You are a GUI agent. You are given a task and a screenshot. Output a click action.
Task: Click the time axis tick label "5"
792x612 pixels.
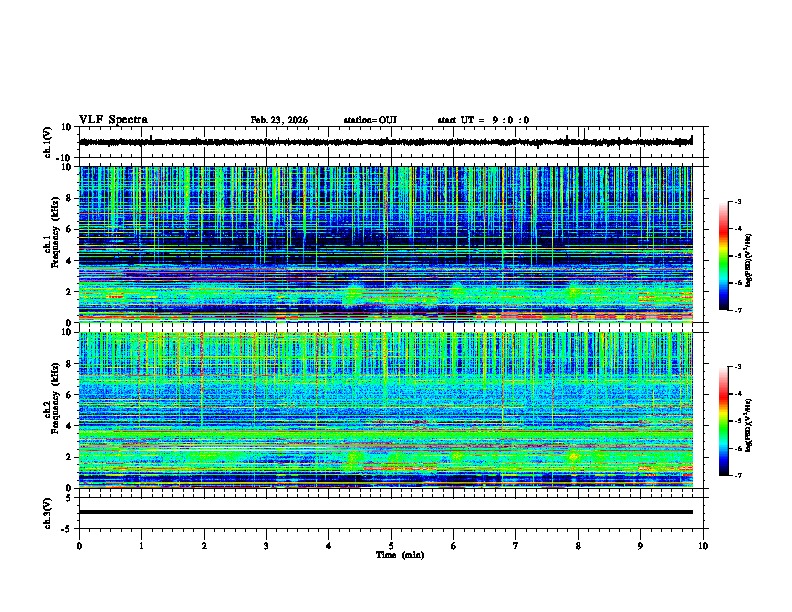tap(391, 546)
